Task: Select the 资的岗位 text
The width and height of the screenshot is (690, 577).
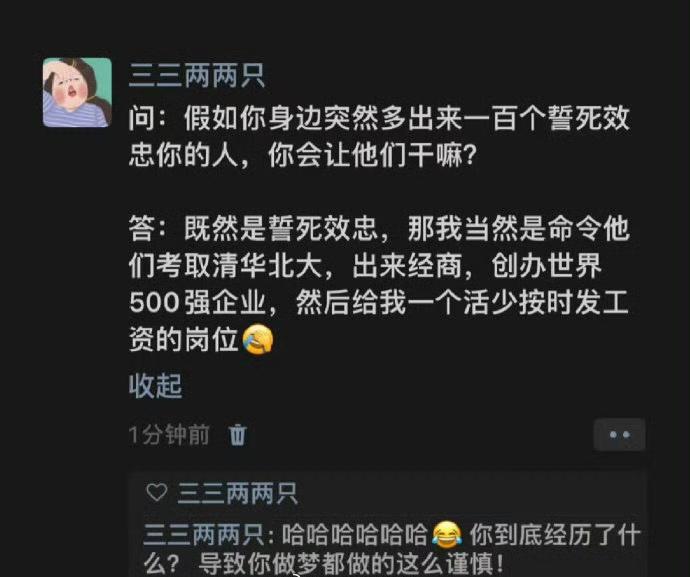Action: click(x=184, y=339)
